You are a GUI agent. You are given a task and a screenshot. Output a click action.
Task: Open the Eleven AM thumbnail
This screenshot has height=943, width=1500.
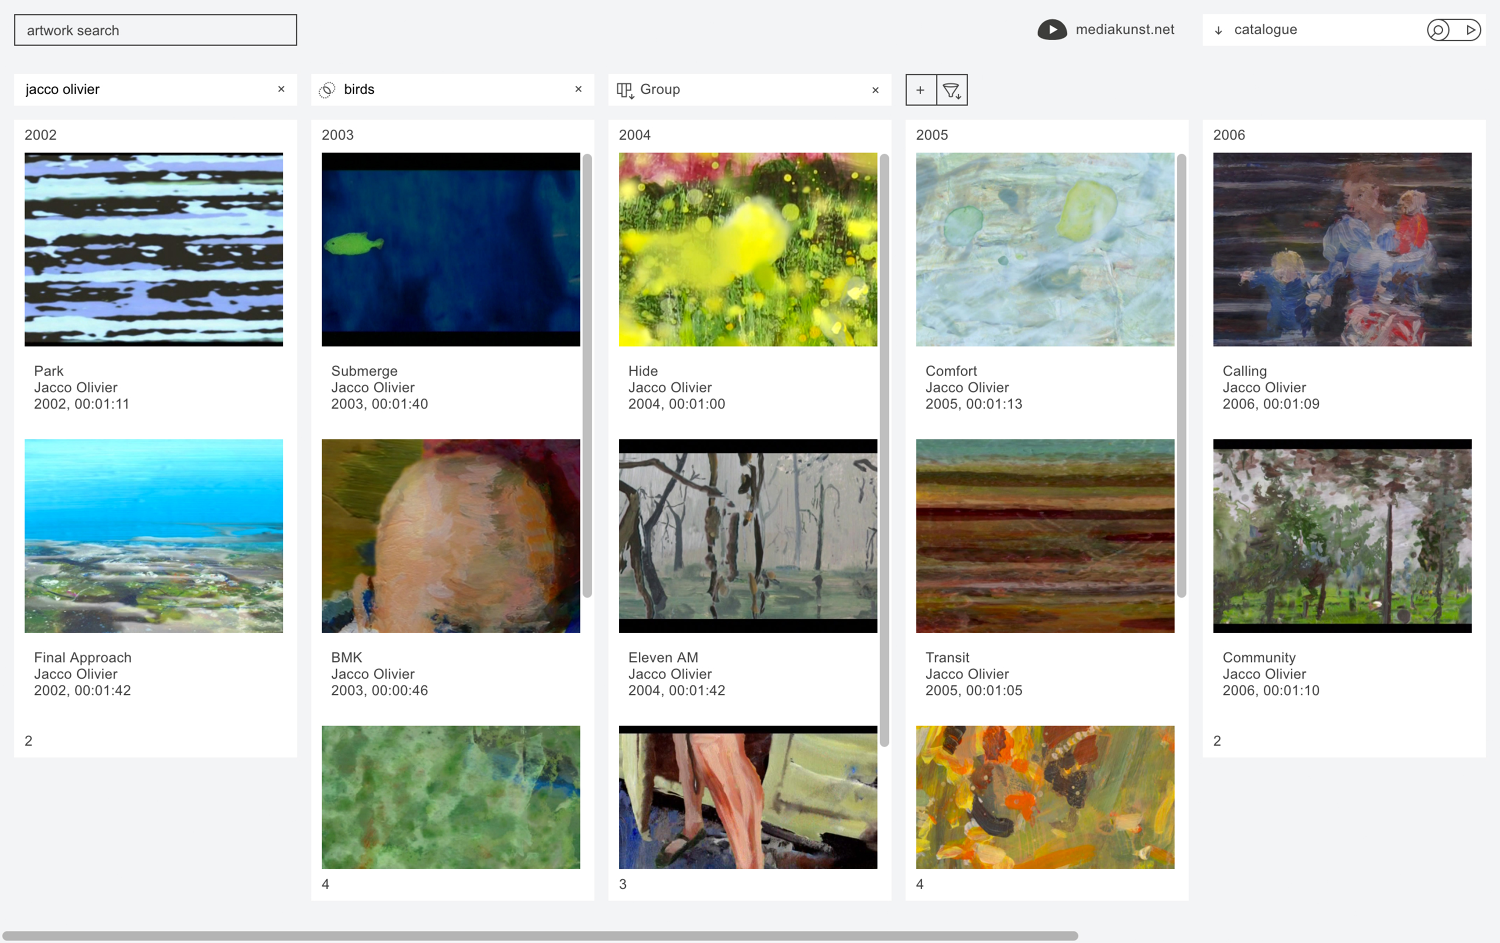click(748, 536)
